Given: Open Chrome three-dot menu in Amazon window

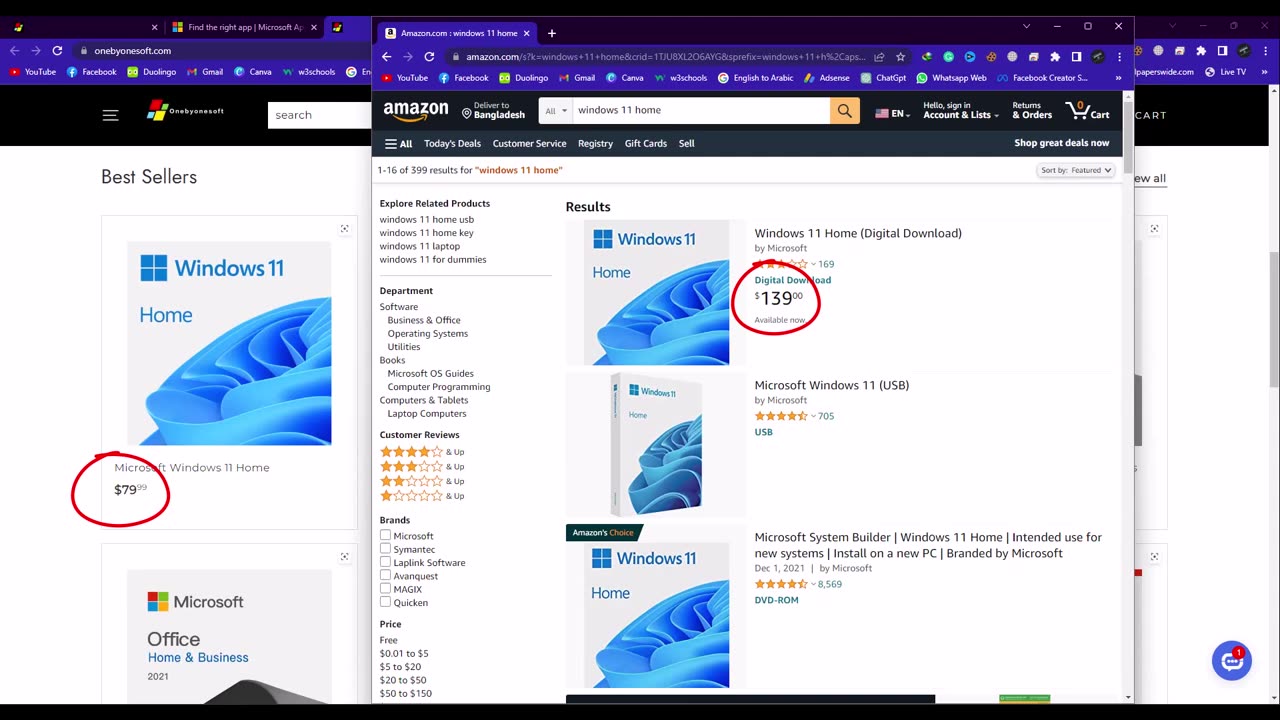Looking at the screenshot, I should point(1119,57).
